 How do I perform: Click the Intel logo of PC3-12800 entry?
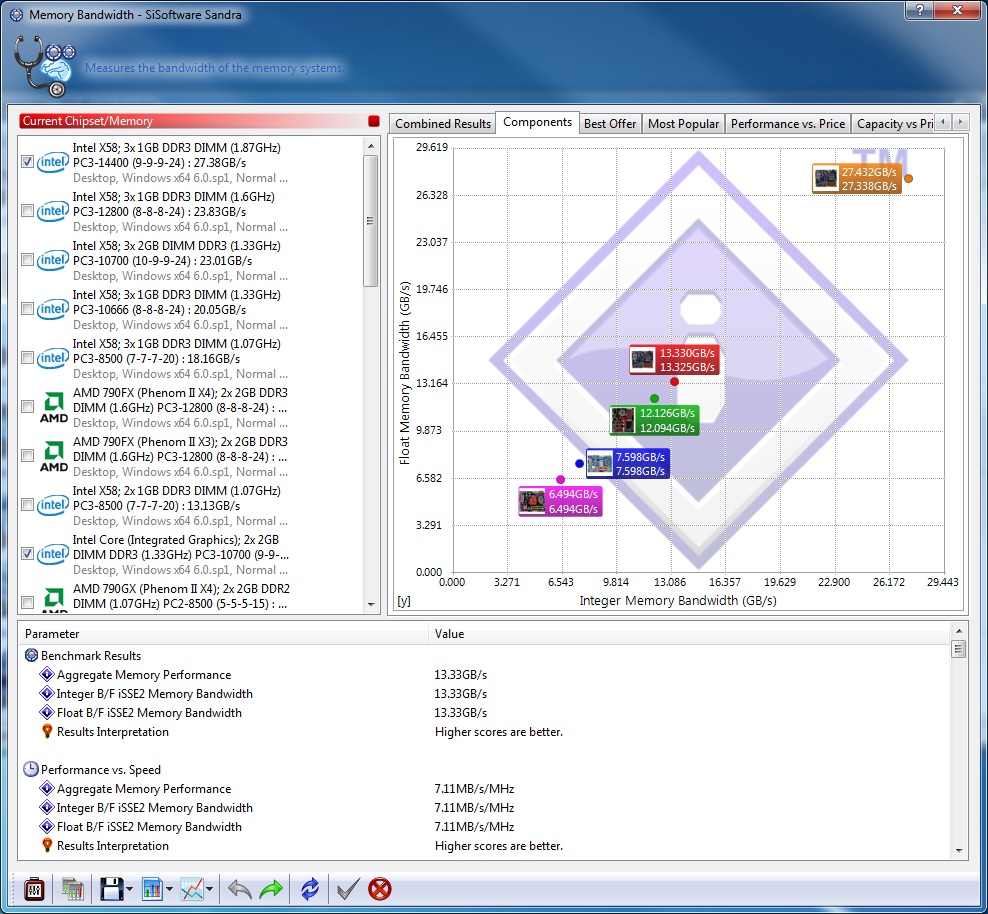click(53, 211)
